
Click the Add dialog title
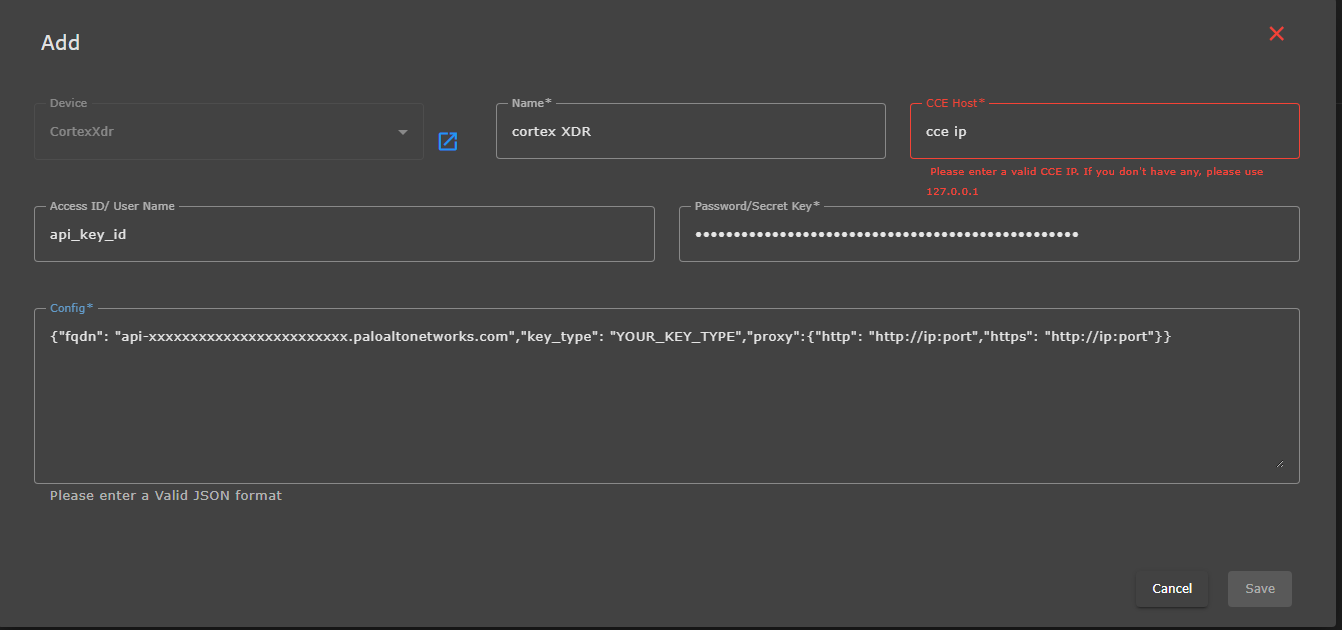[60, 43]
